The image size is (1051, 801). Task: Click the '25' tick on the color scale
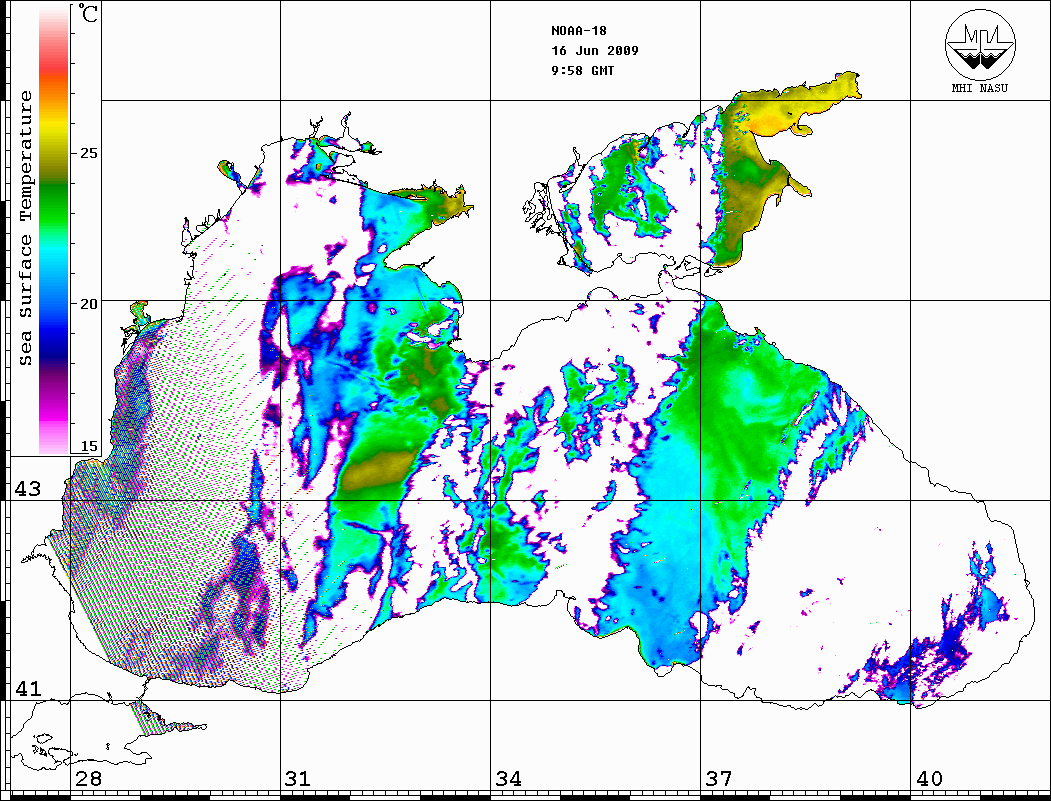pyautogui.click(x=88, y=153)
